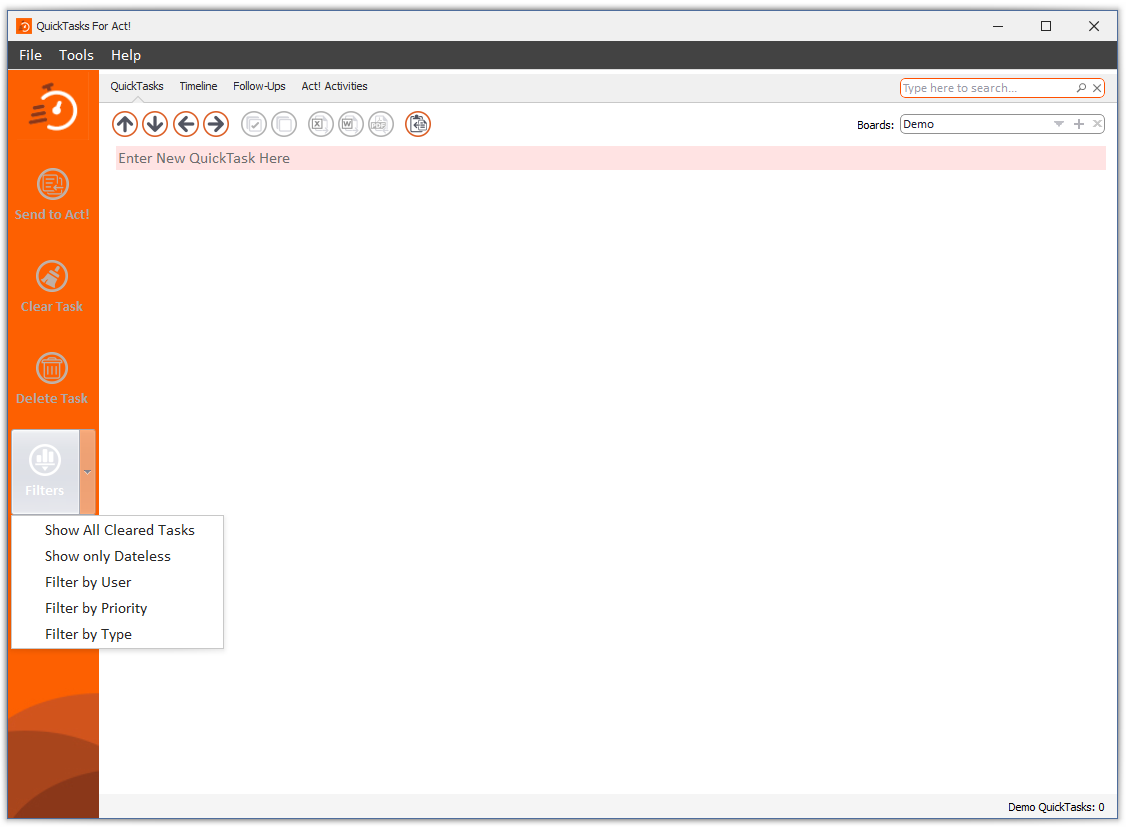Click the Delete Task trash icon
Viewport: 1128px width, 829px height.
click(52, 368)
